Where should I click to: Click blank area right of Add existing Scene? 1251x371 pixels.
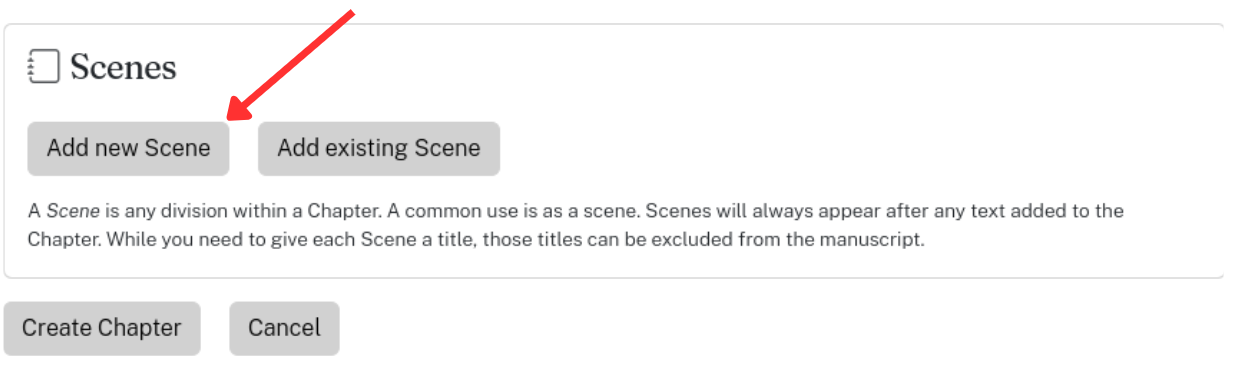[x=860, y=149]
